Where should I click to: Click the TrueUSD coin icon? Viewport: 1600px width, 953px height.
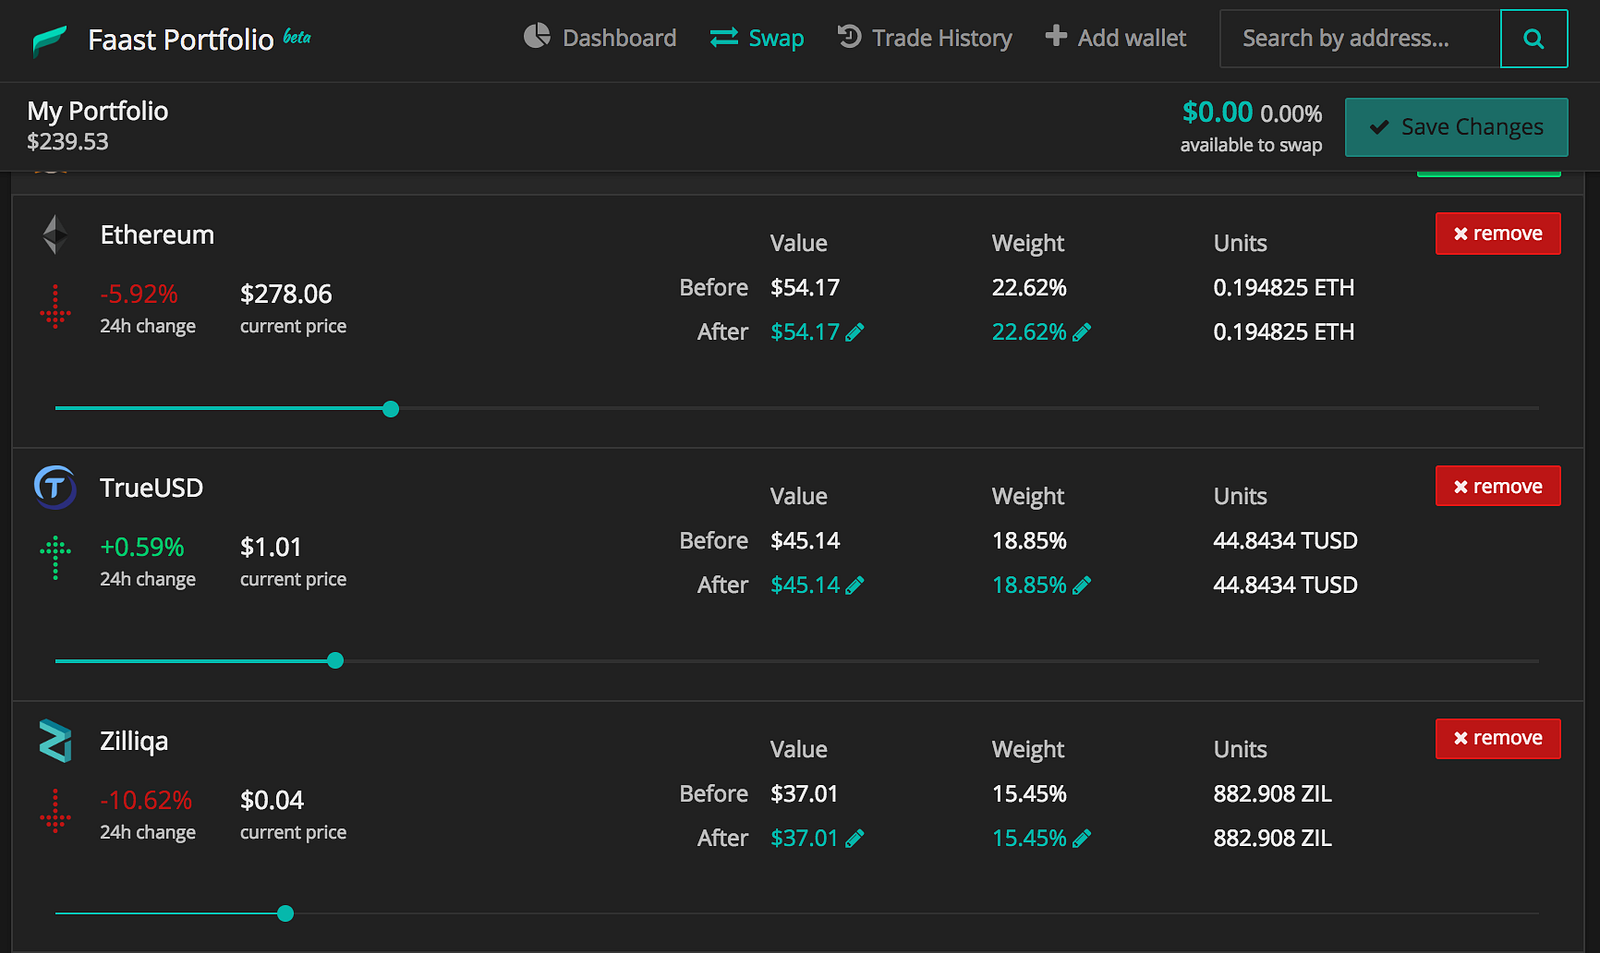coord(55,487)
